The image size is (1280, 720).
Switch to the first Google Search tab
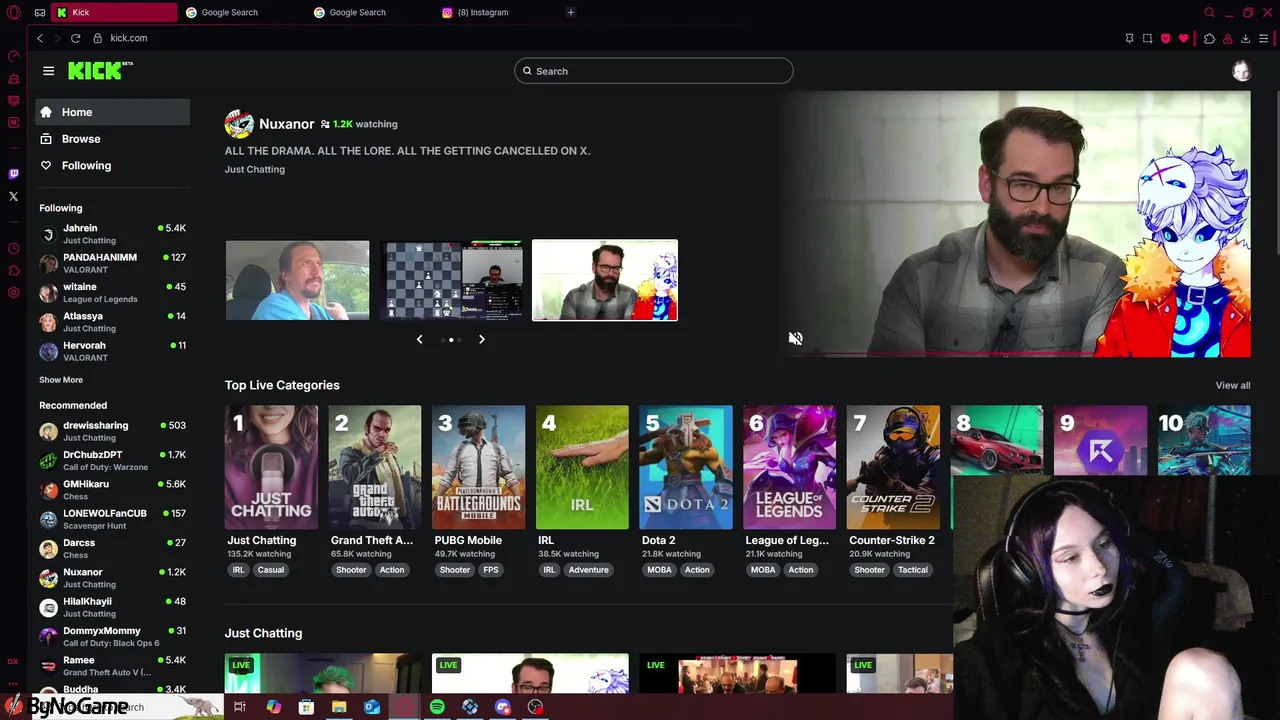tap(242, 12)
